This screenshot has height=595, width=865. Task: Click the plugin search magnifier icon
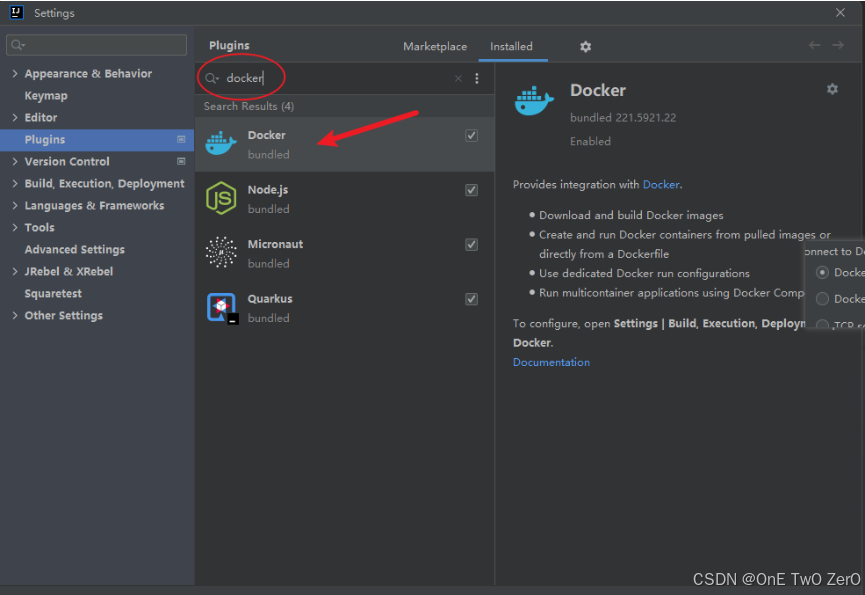coord(212,78)
